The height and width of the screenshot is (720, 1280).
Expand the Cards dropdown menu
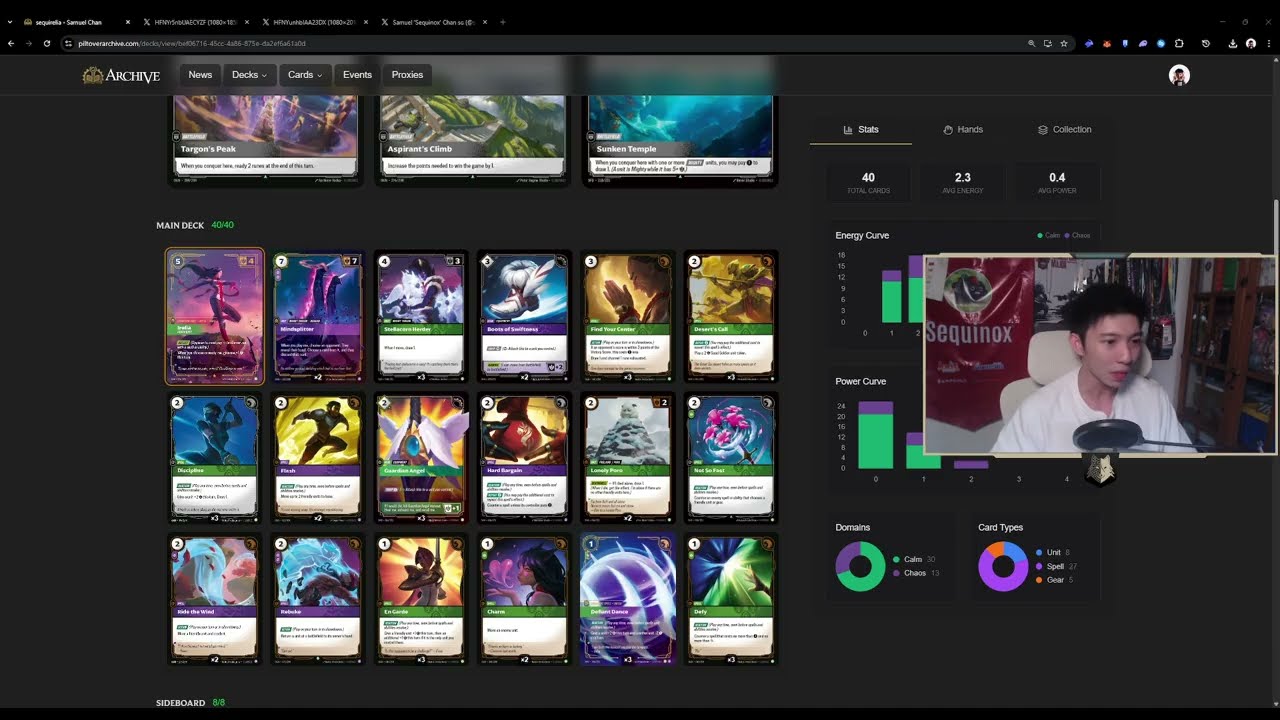305,75
